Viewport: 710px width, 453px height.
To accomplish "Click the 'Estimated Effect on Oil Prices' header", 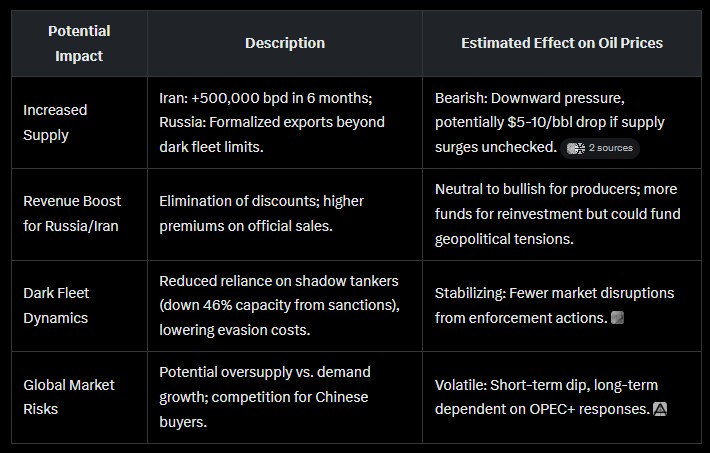I will [561, 43].
